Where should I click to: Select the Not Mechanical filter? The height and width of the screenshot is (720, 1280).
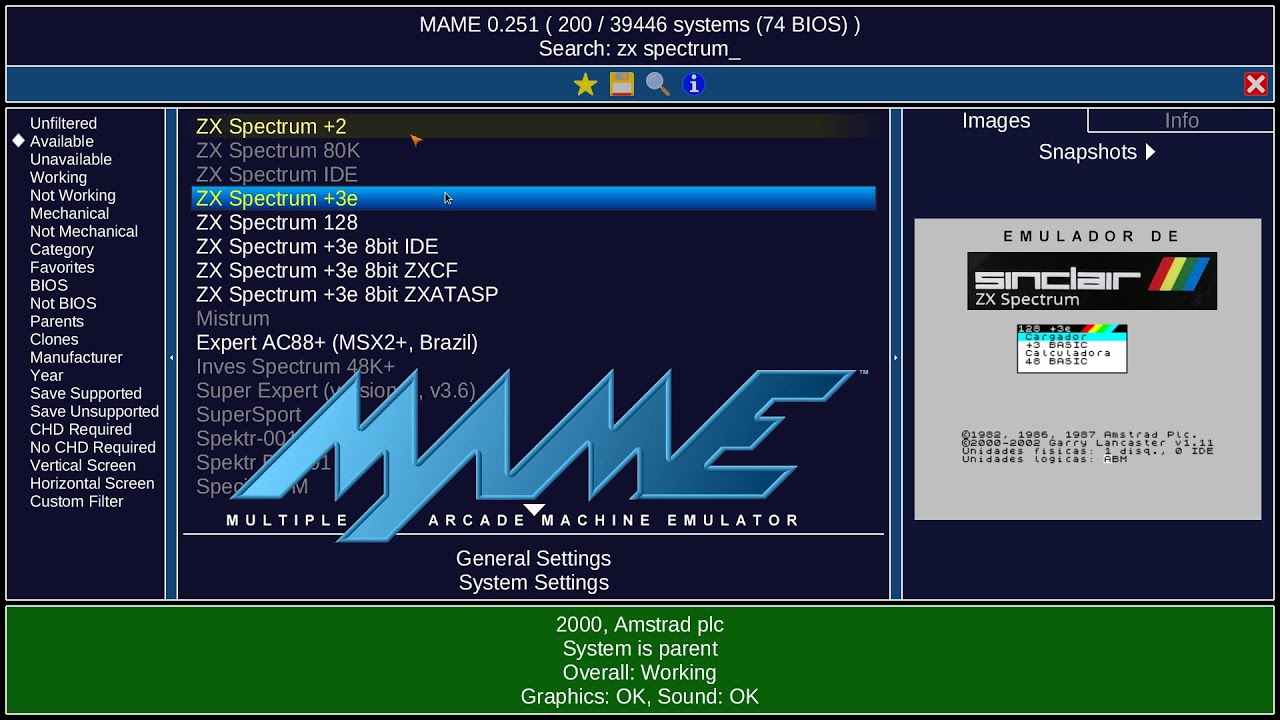[84, 232]
